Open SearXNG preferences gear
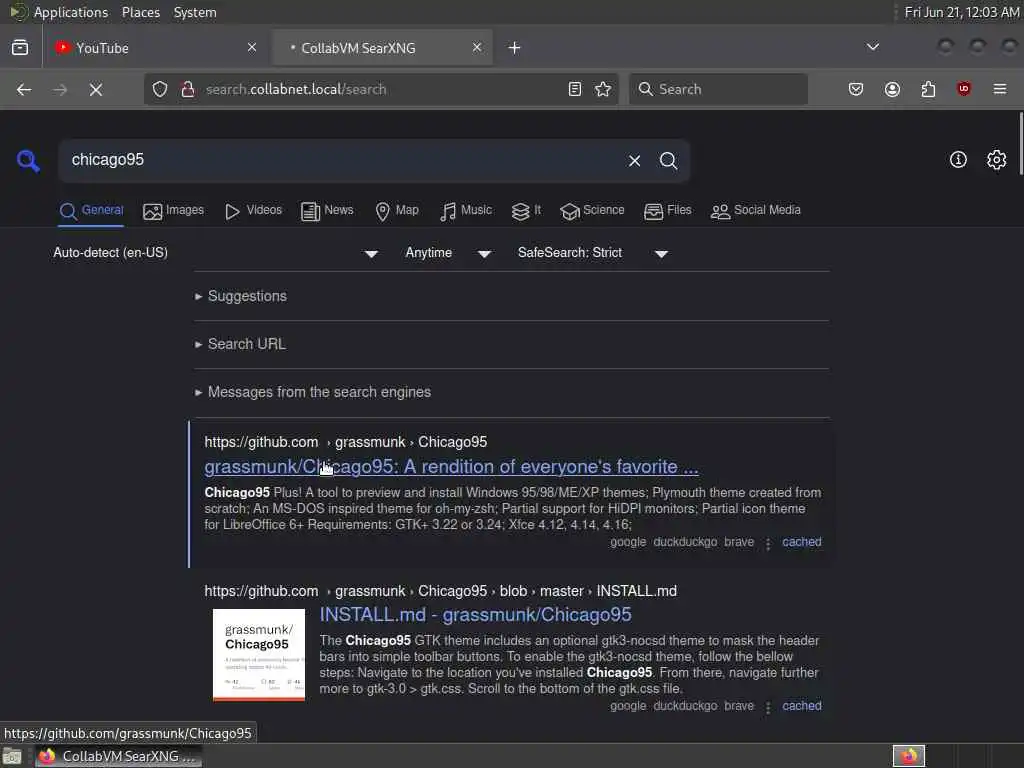This screenshot has width=1024, height=768. 996,160
